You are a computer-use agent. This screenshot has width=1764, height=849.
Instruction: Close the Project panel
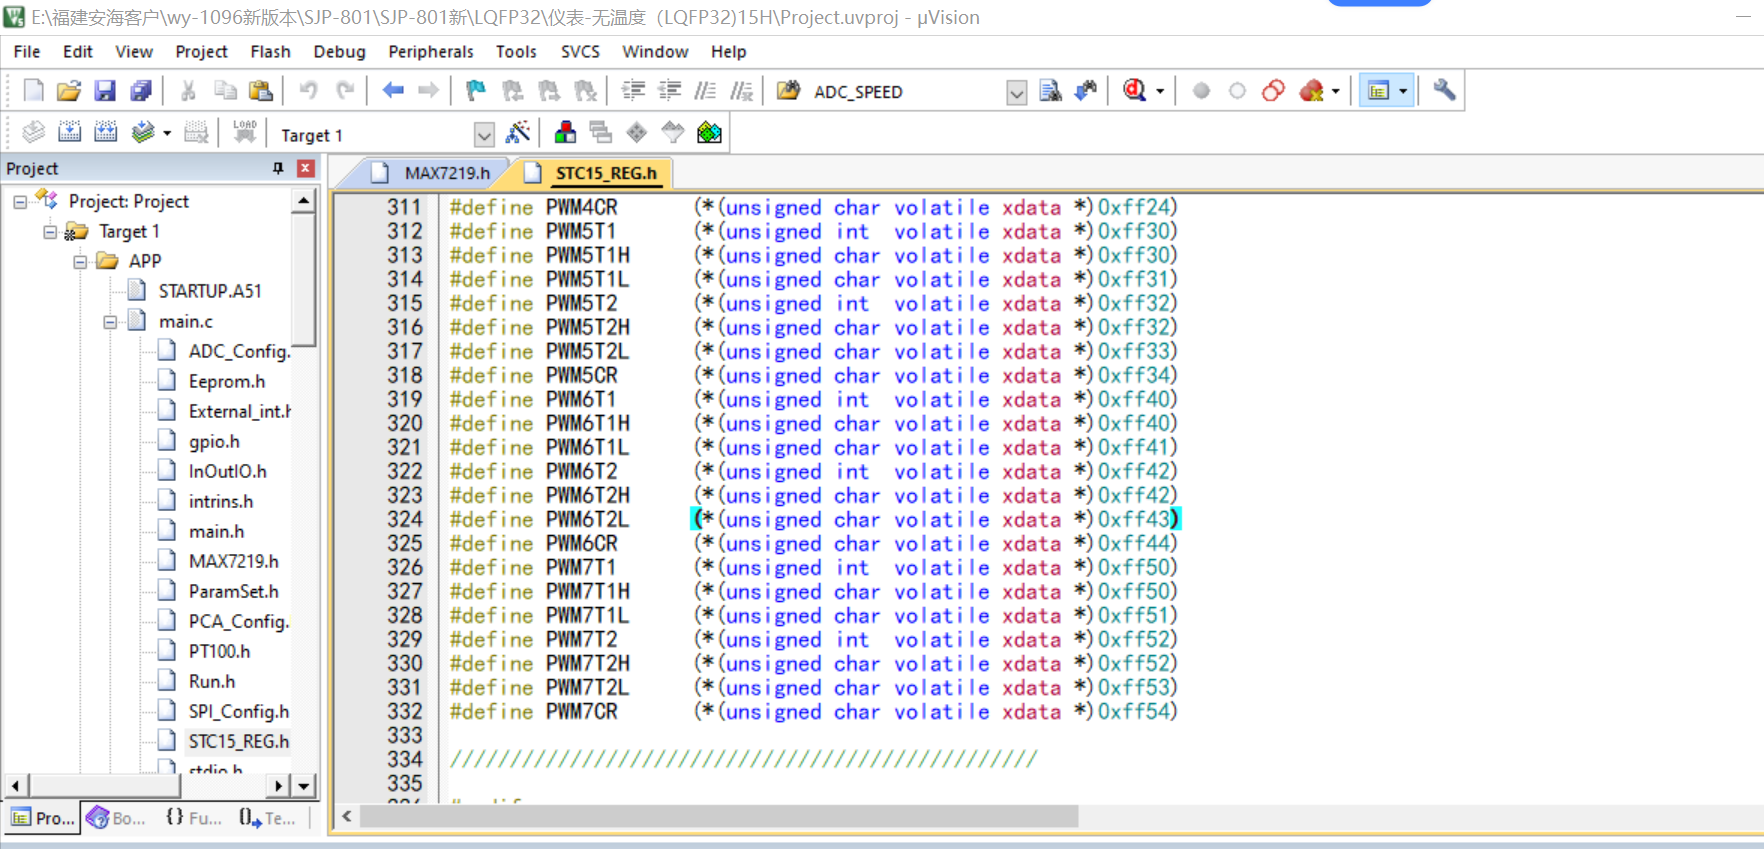point(306,169)
